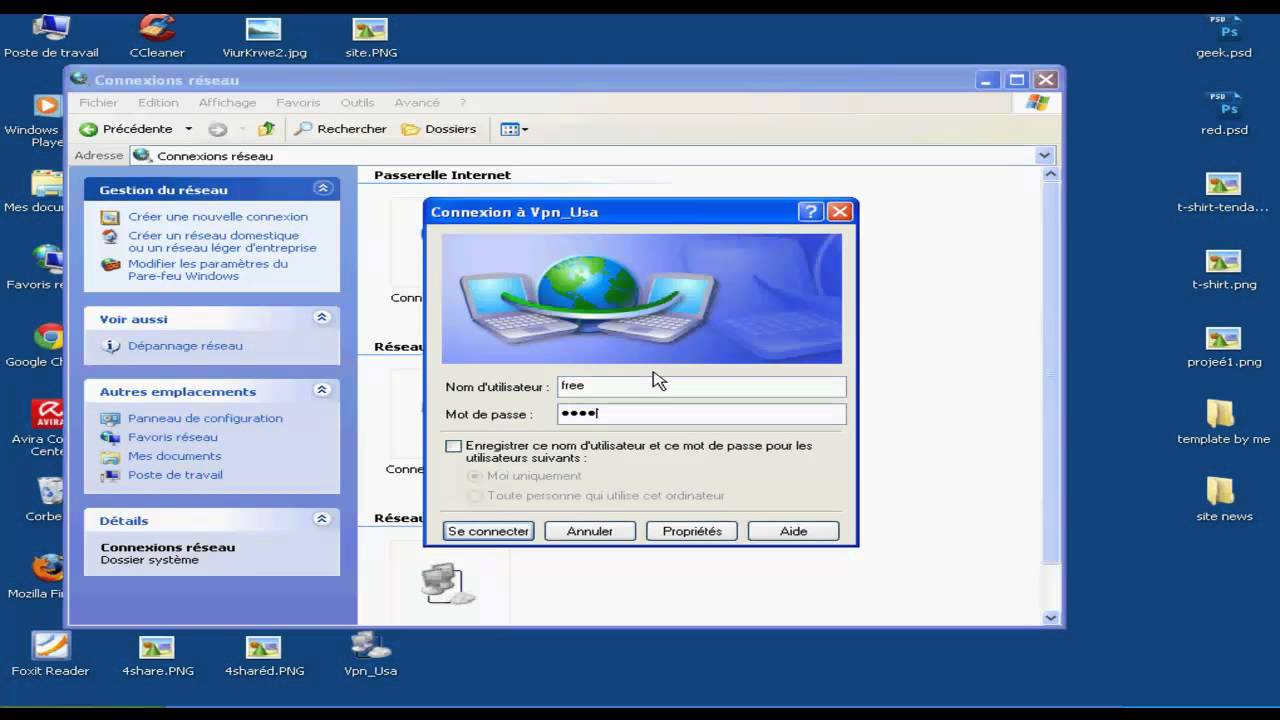Viewport: 1280px width, 720px height.
Task: Select Toute personne qui utilise radio
Action: 476,496
